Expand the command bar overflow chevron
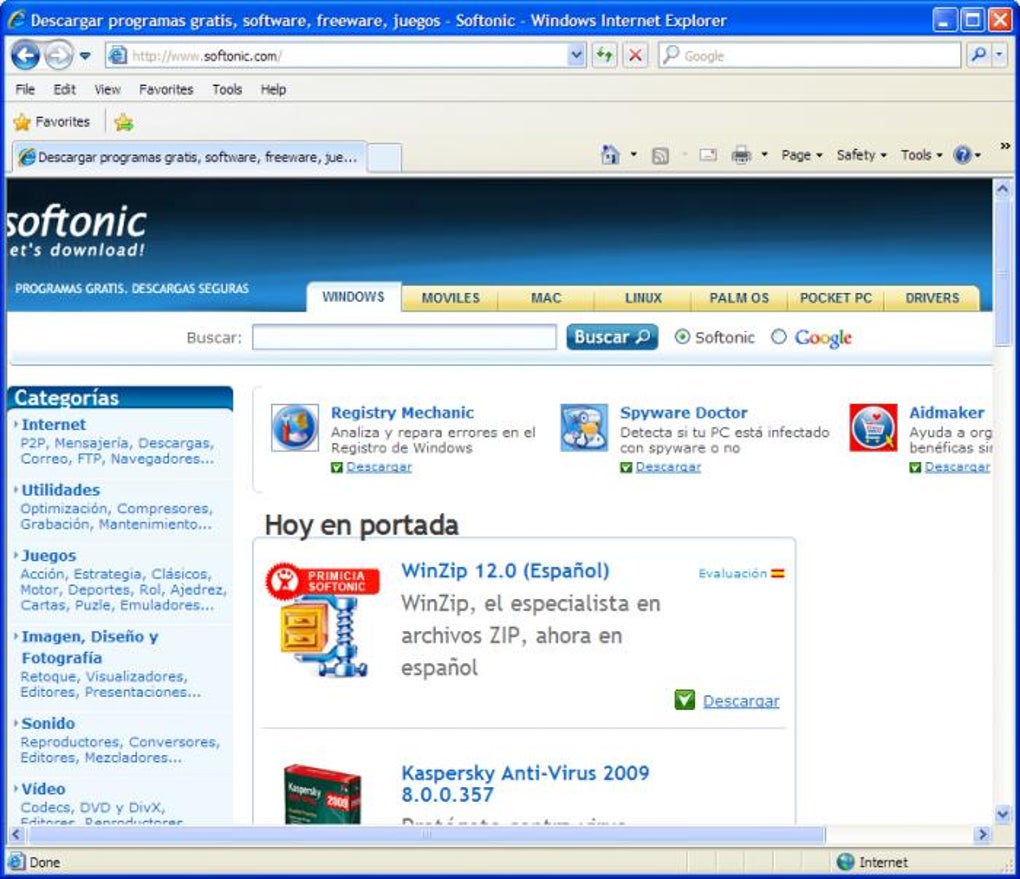The width and height of the screenshot is (1020, 879). tap(1005, 146)
